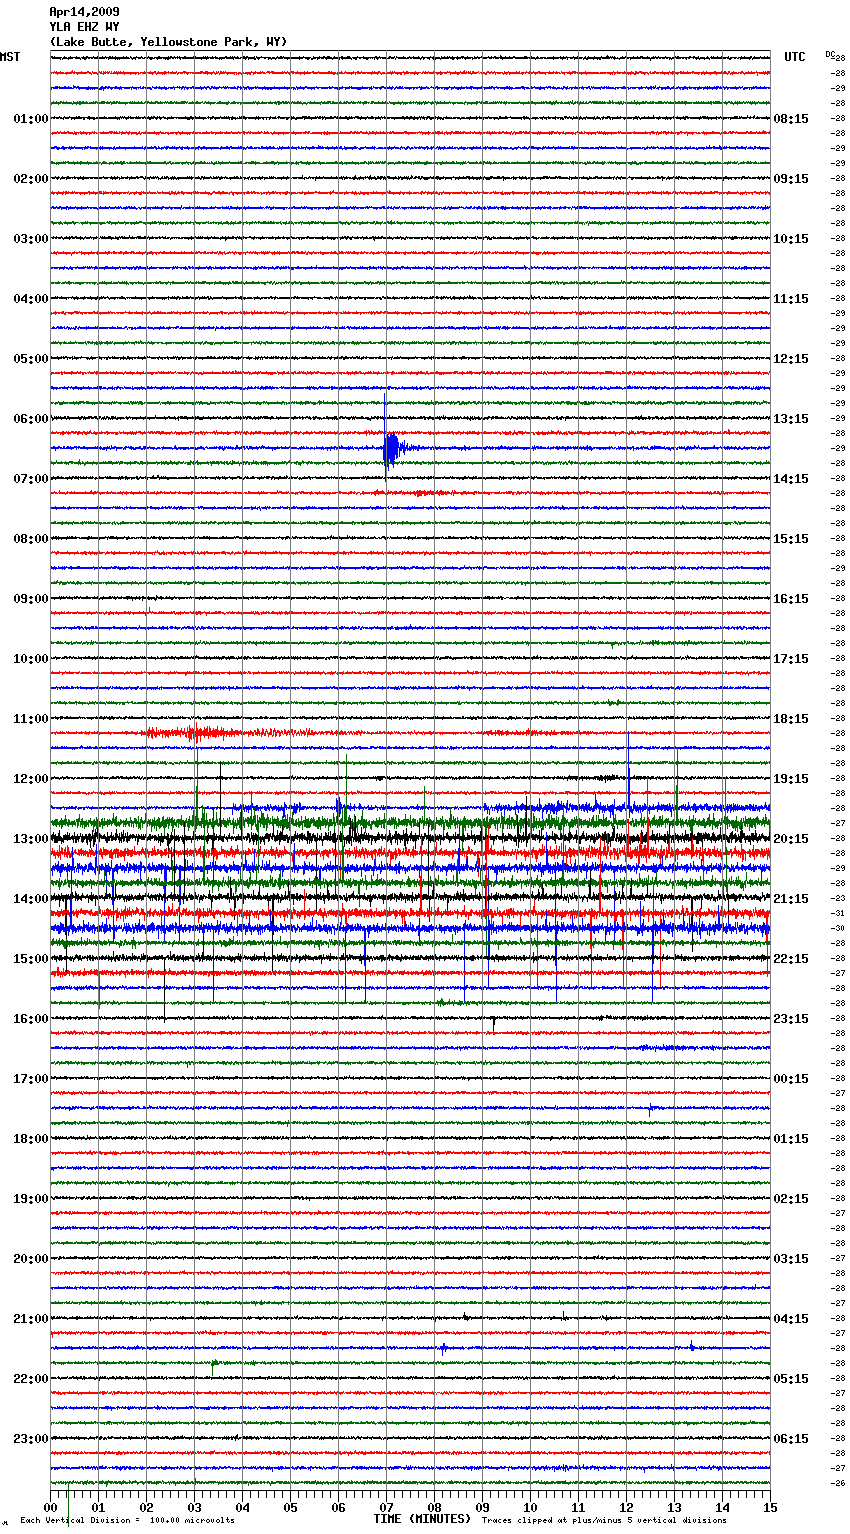Select the 19:00 MST time label
The height and width of the screenshot is (1534, 850).
coord(30,1199)
